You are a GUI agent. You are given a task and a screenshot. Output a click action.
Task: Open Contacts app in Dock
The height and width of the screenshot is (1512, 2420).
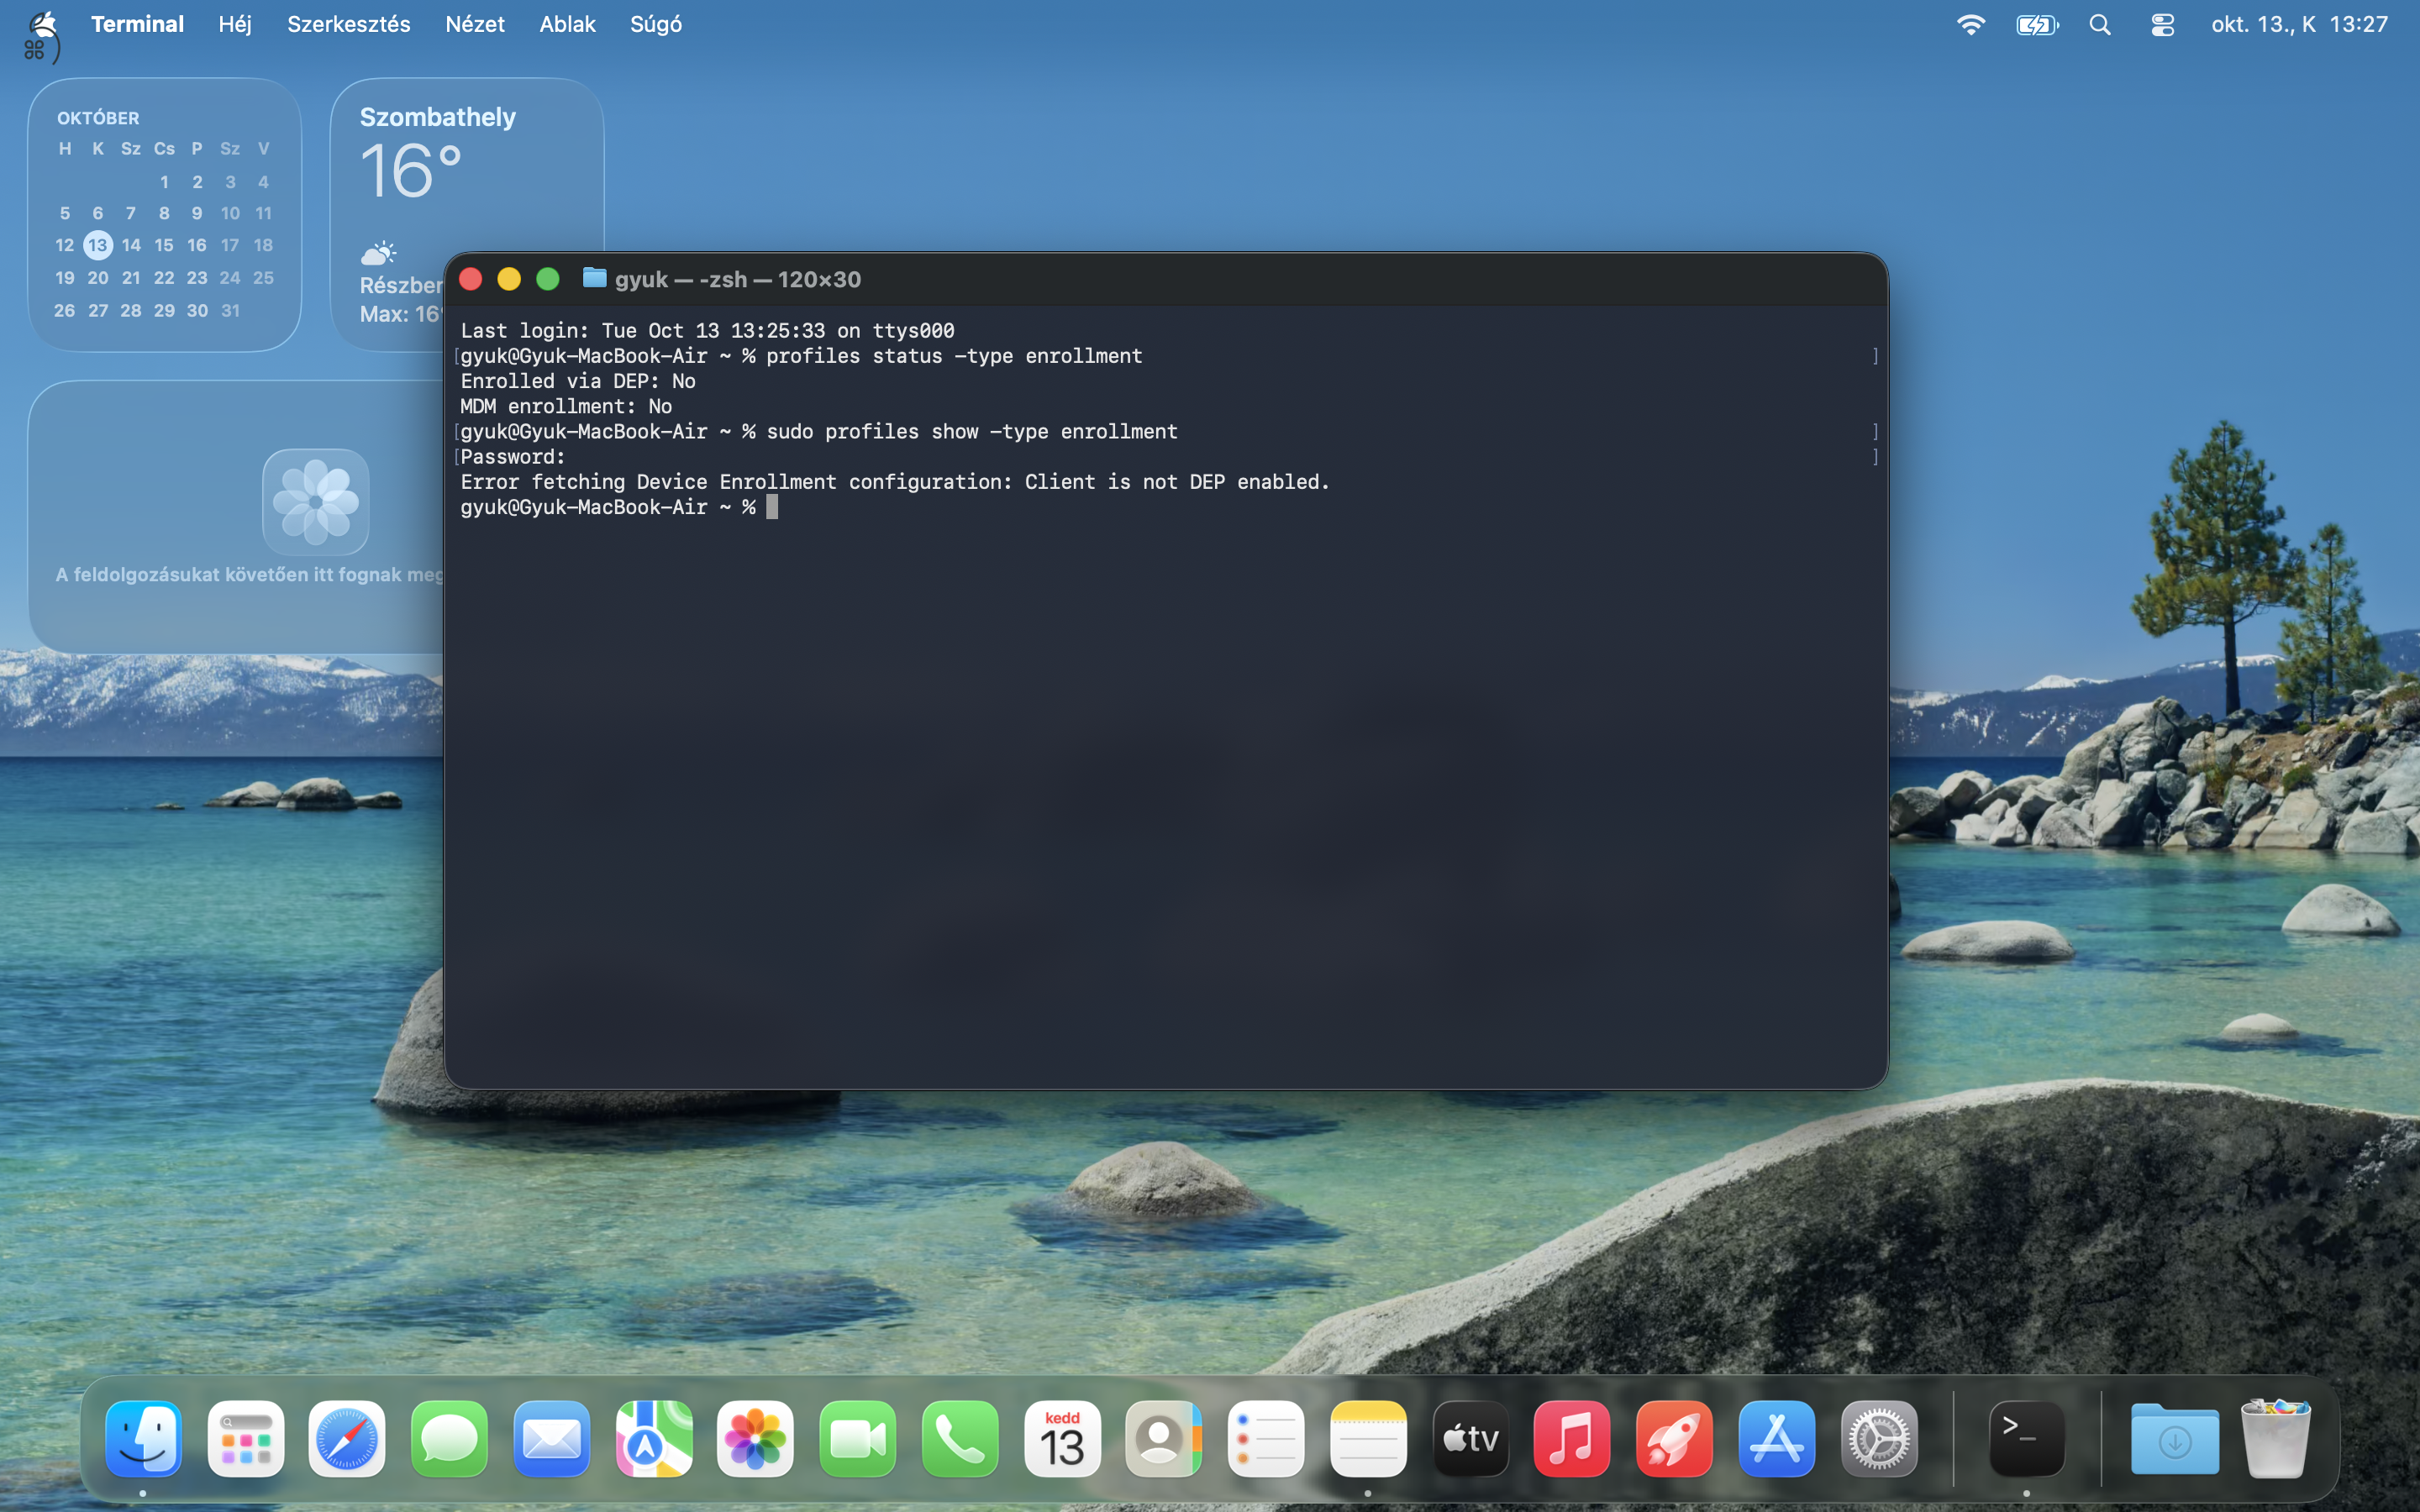1164,1439
